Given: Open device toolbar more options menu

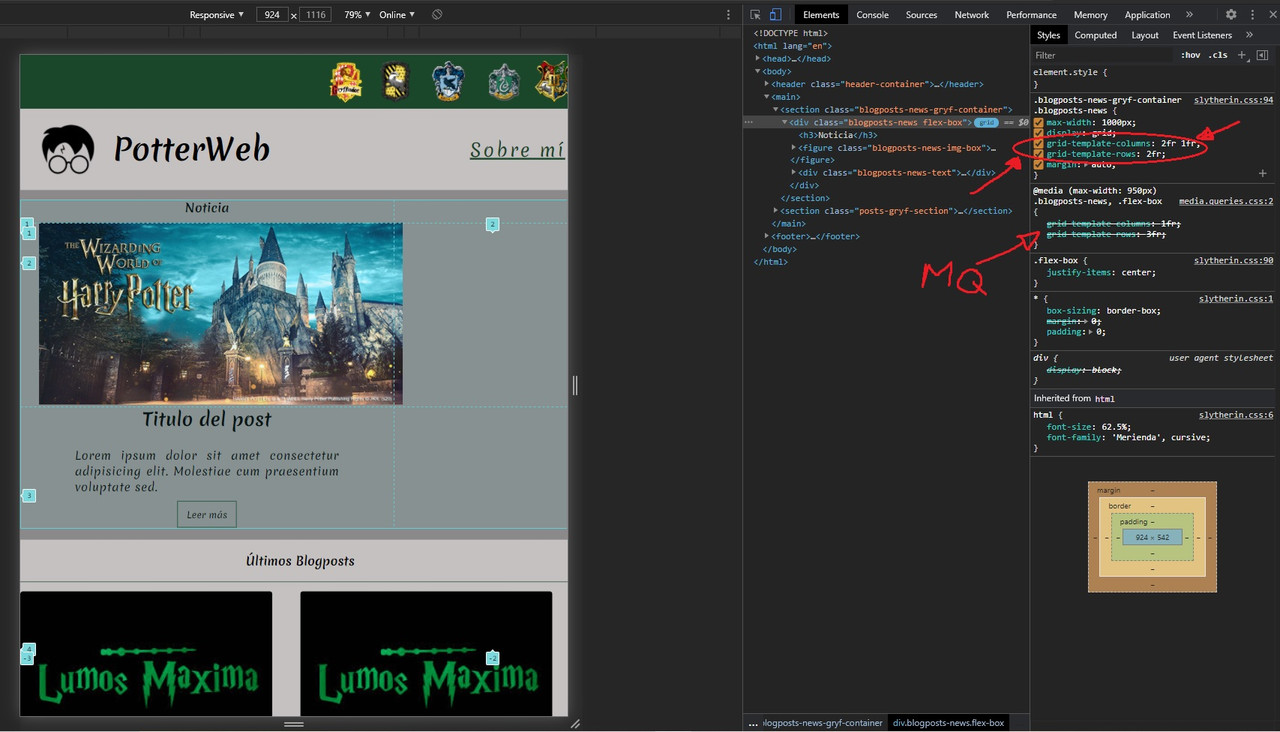Looking at the screenshot, I should (728, 15).
